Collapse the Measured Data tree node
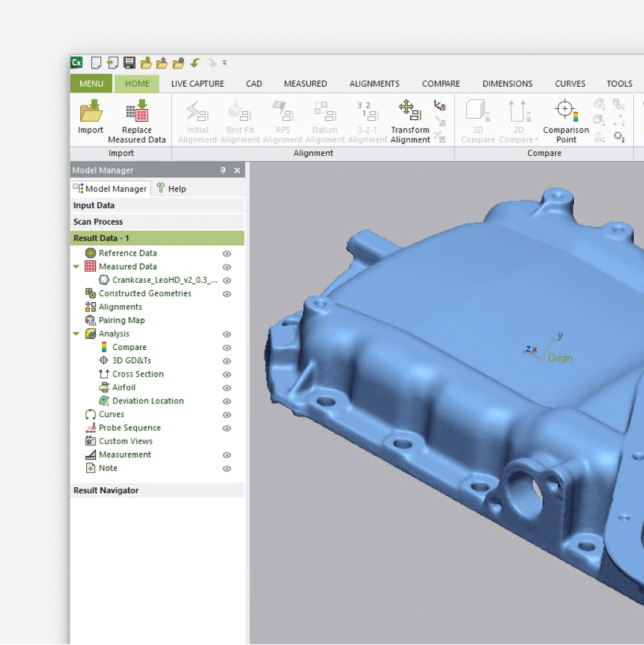 [77, 267]
